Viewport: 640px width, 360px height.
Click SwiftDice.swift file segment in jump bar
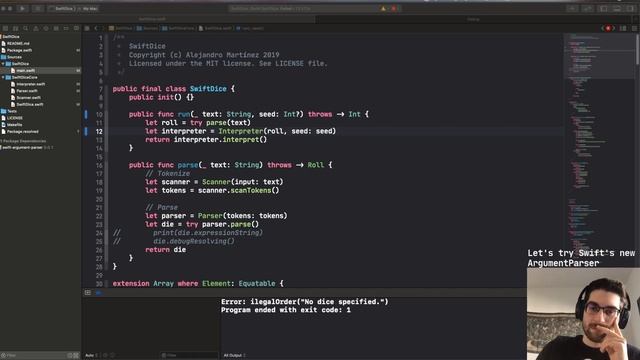[x=215, y=28]
